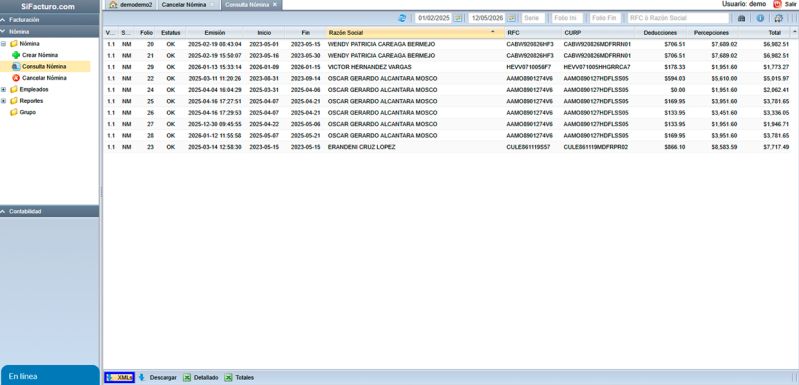Click the XMLs download button
This screenshot has width=799, height=385.
point(120,377)
